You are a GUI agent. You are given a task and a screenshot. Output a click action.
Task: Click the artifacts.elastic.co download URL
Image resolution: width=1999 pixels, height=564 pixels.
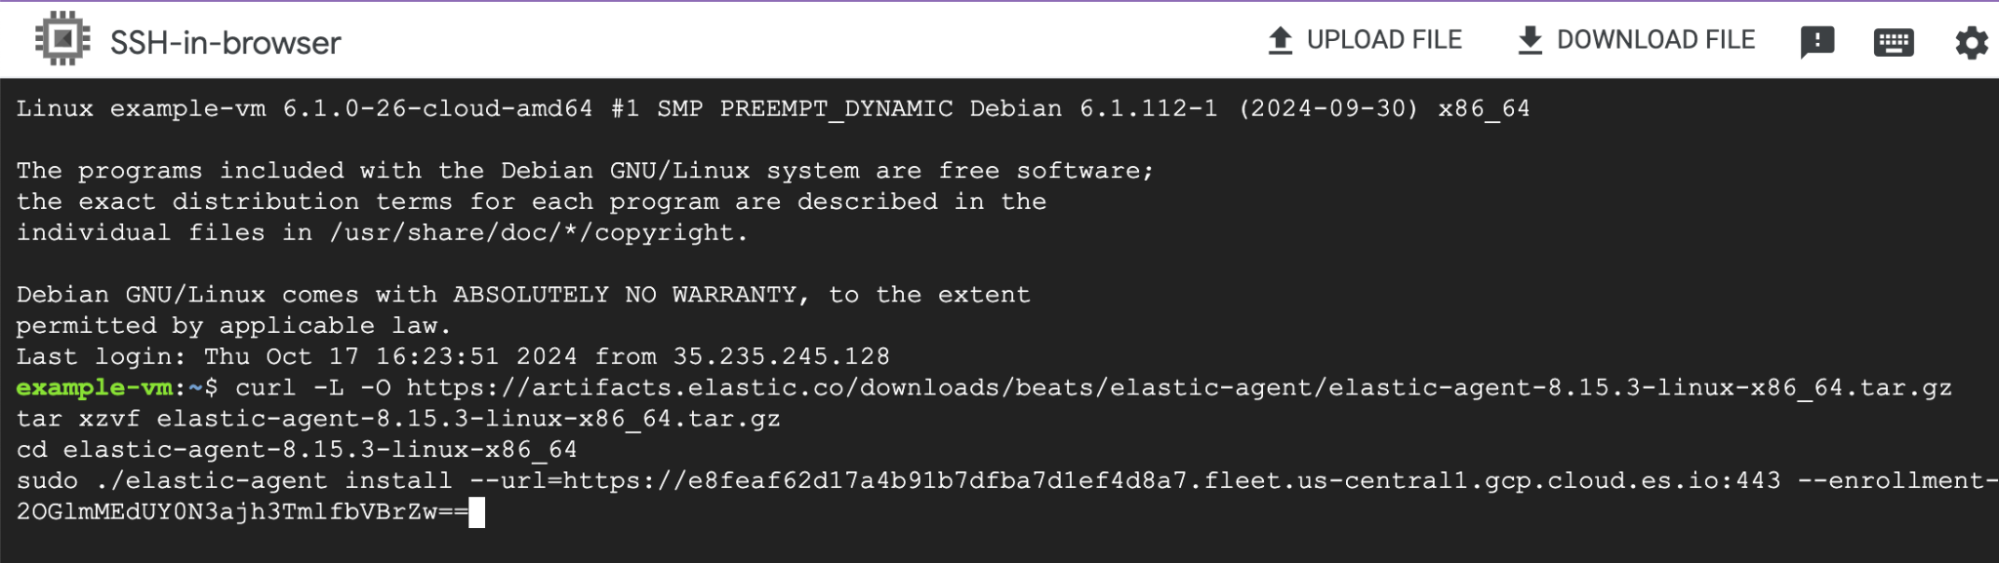point(1179,388)
